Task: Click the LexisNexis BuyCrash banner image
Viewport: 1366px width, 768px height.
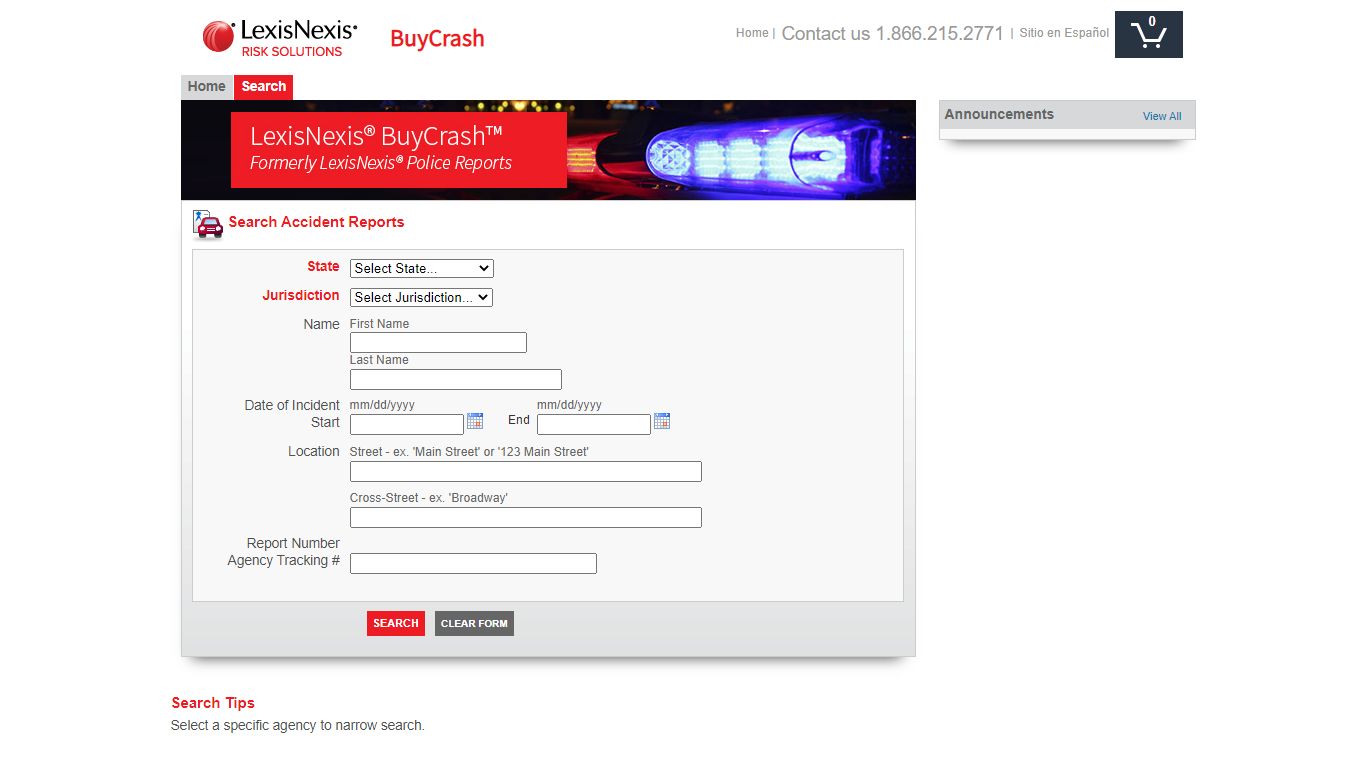Action: click(x=548, y=150)
